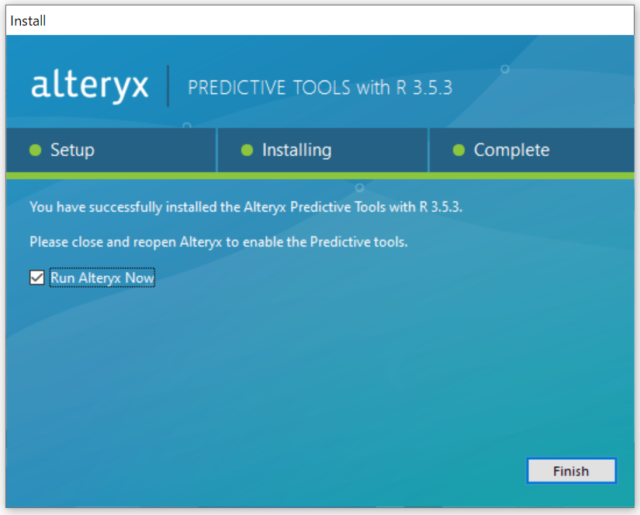
Task: Click the 'PREDICTIVE TOOLS with R 3.5.3' heading
Action: click(x=320, y=88)
